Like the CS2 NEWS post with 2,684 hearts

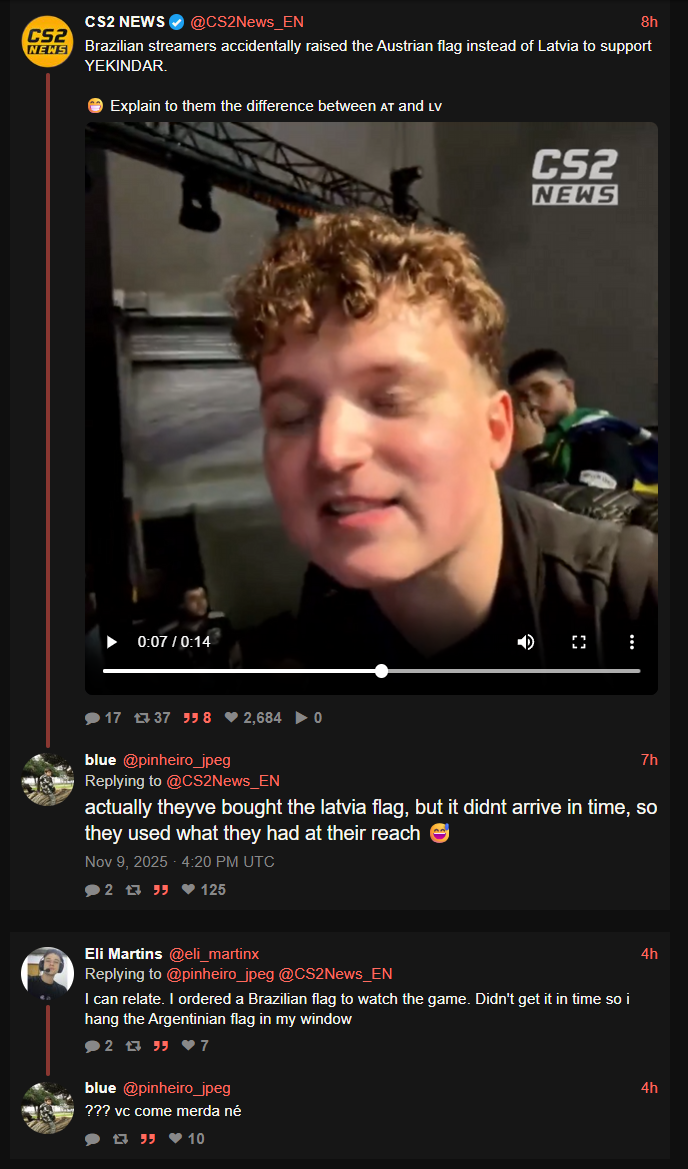pyautogui.click(x=231, y=718)
